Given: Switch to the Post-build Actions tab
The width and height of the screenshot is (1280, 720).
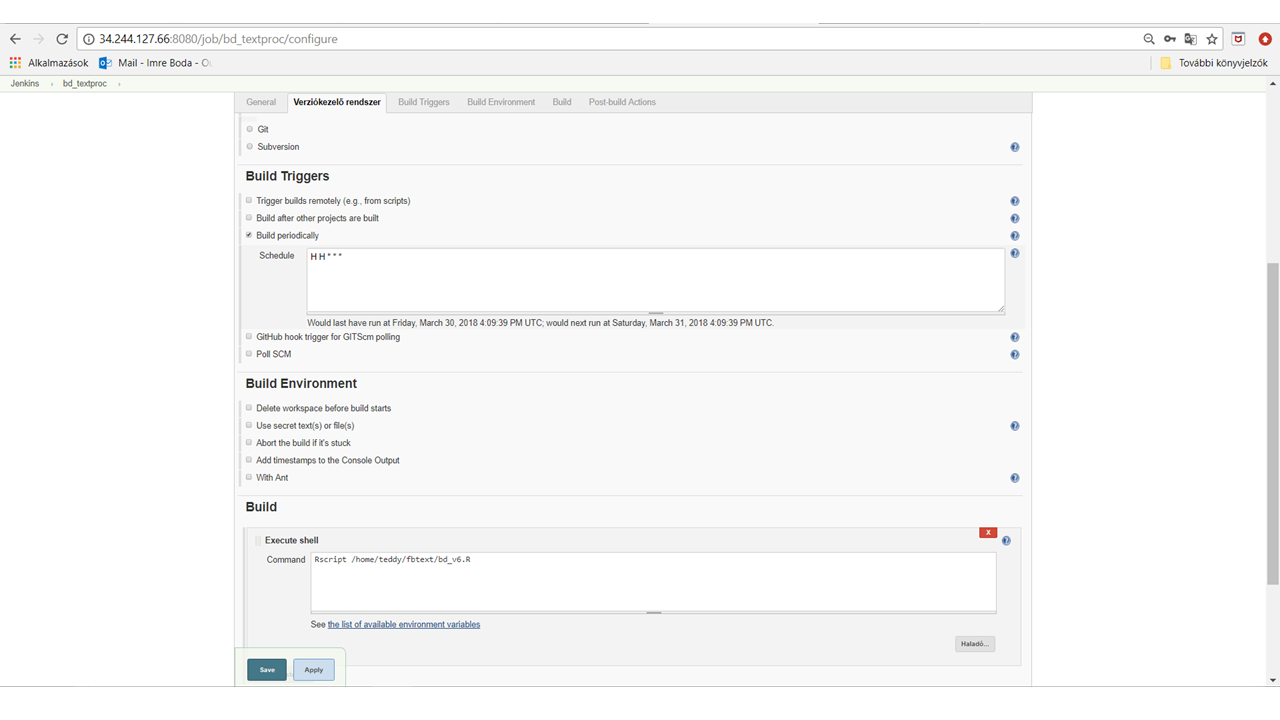Looking at the screenshot, I should tap(622, 102).
